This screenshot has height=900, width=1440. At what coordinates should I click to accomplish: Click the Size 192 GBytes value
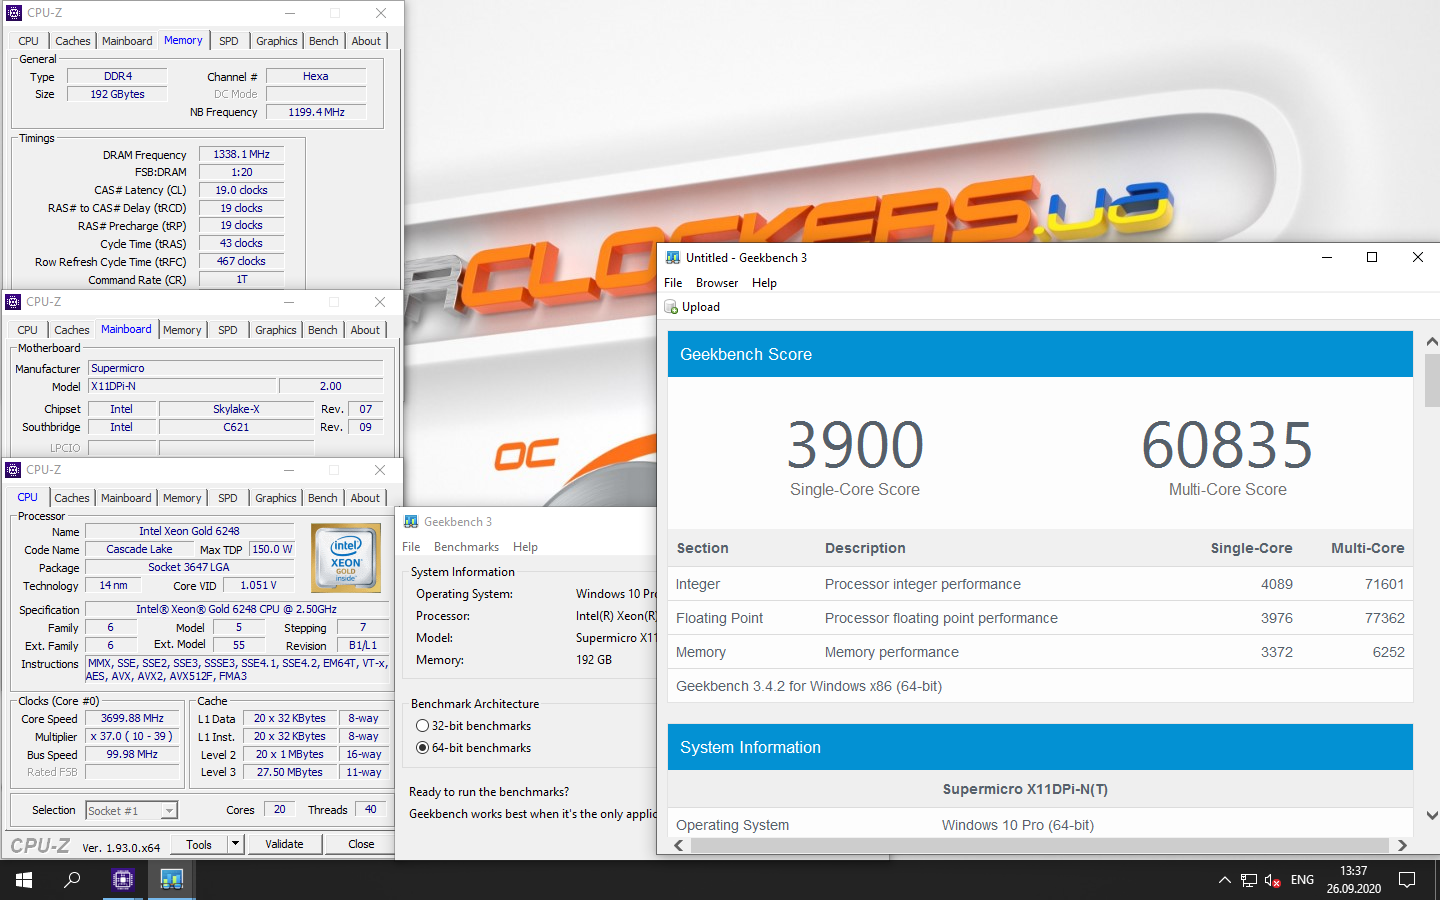pos(117,94)
